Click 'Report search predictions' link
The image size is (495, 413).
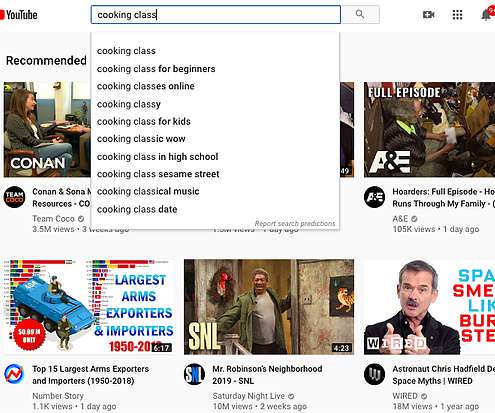[x=295, y=223]
